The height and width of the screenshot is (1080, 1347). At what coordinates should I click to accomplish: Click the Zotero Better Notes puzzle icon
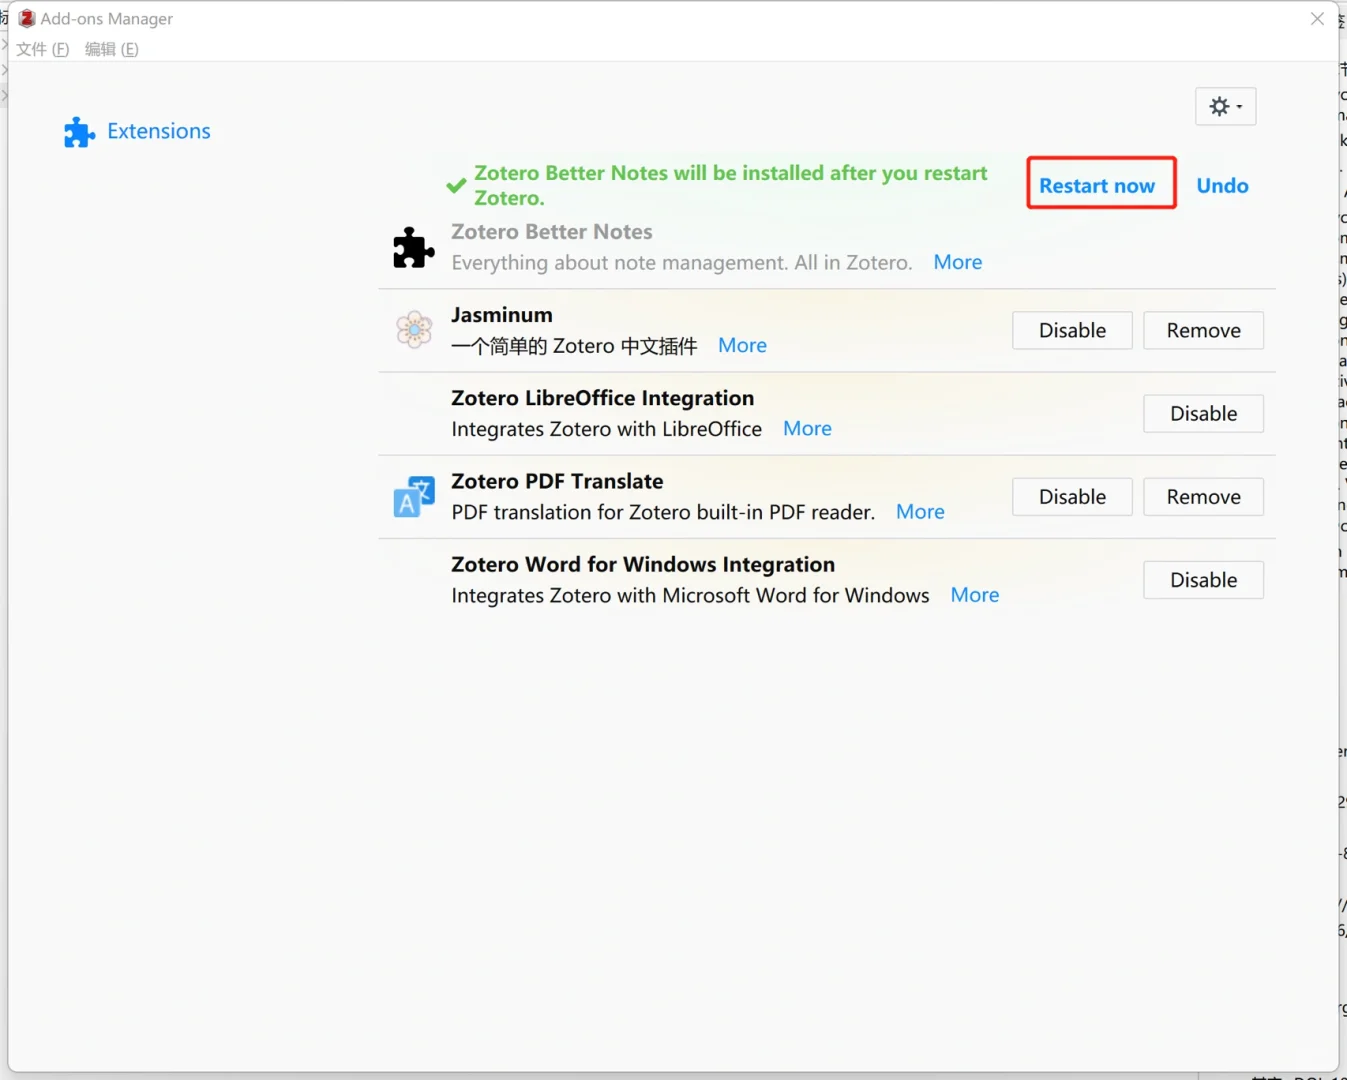pos(413,248)
